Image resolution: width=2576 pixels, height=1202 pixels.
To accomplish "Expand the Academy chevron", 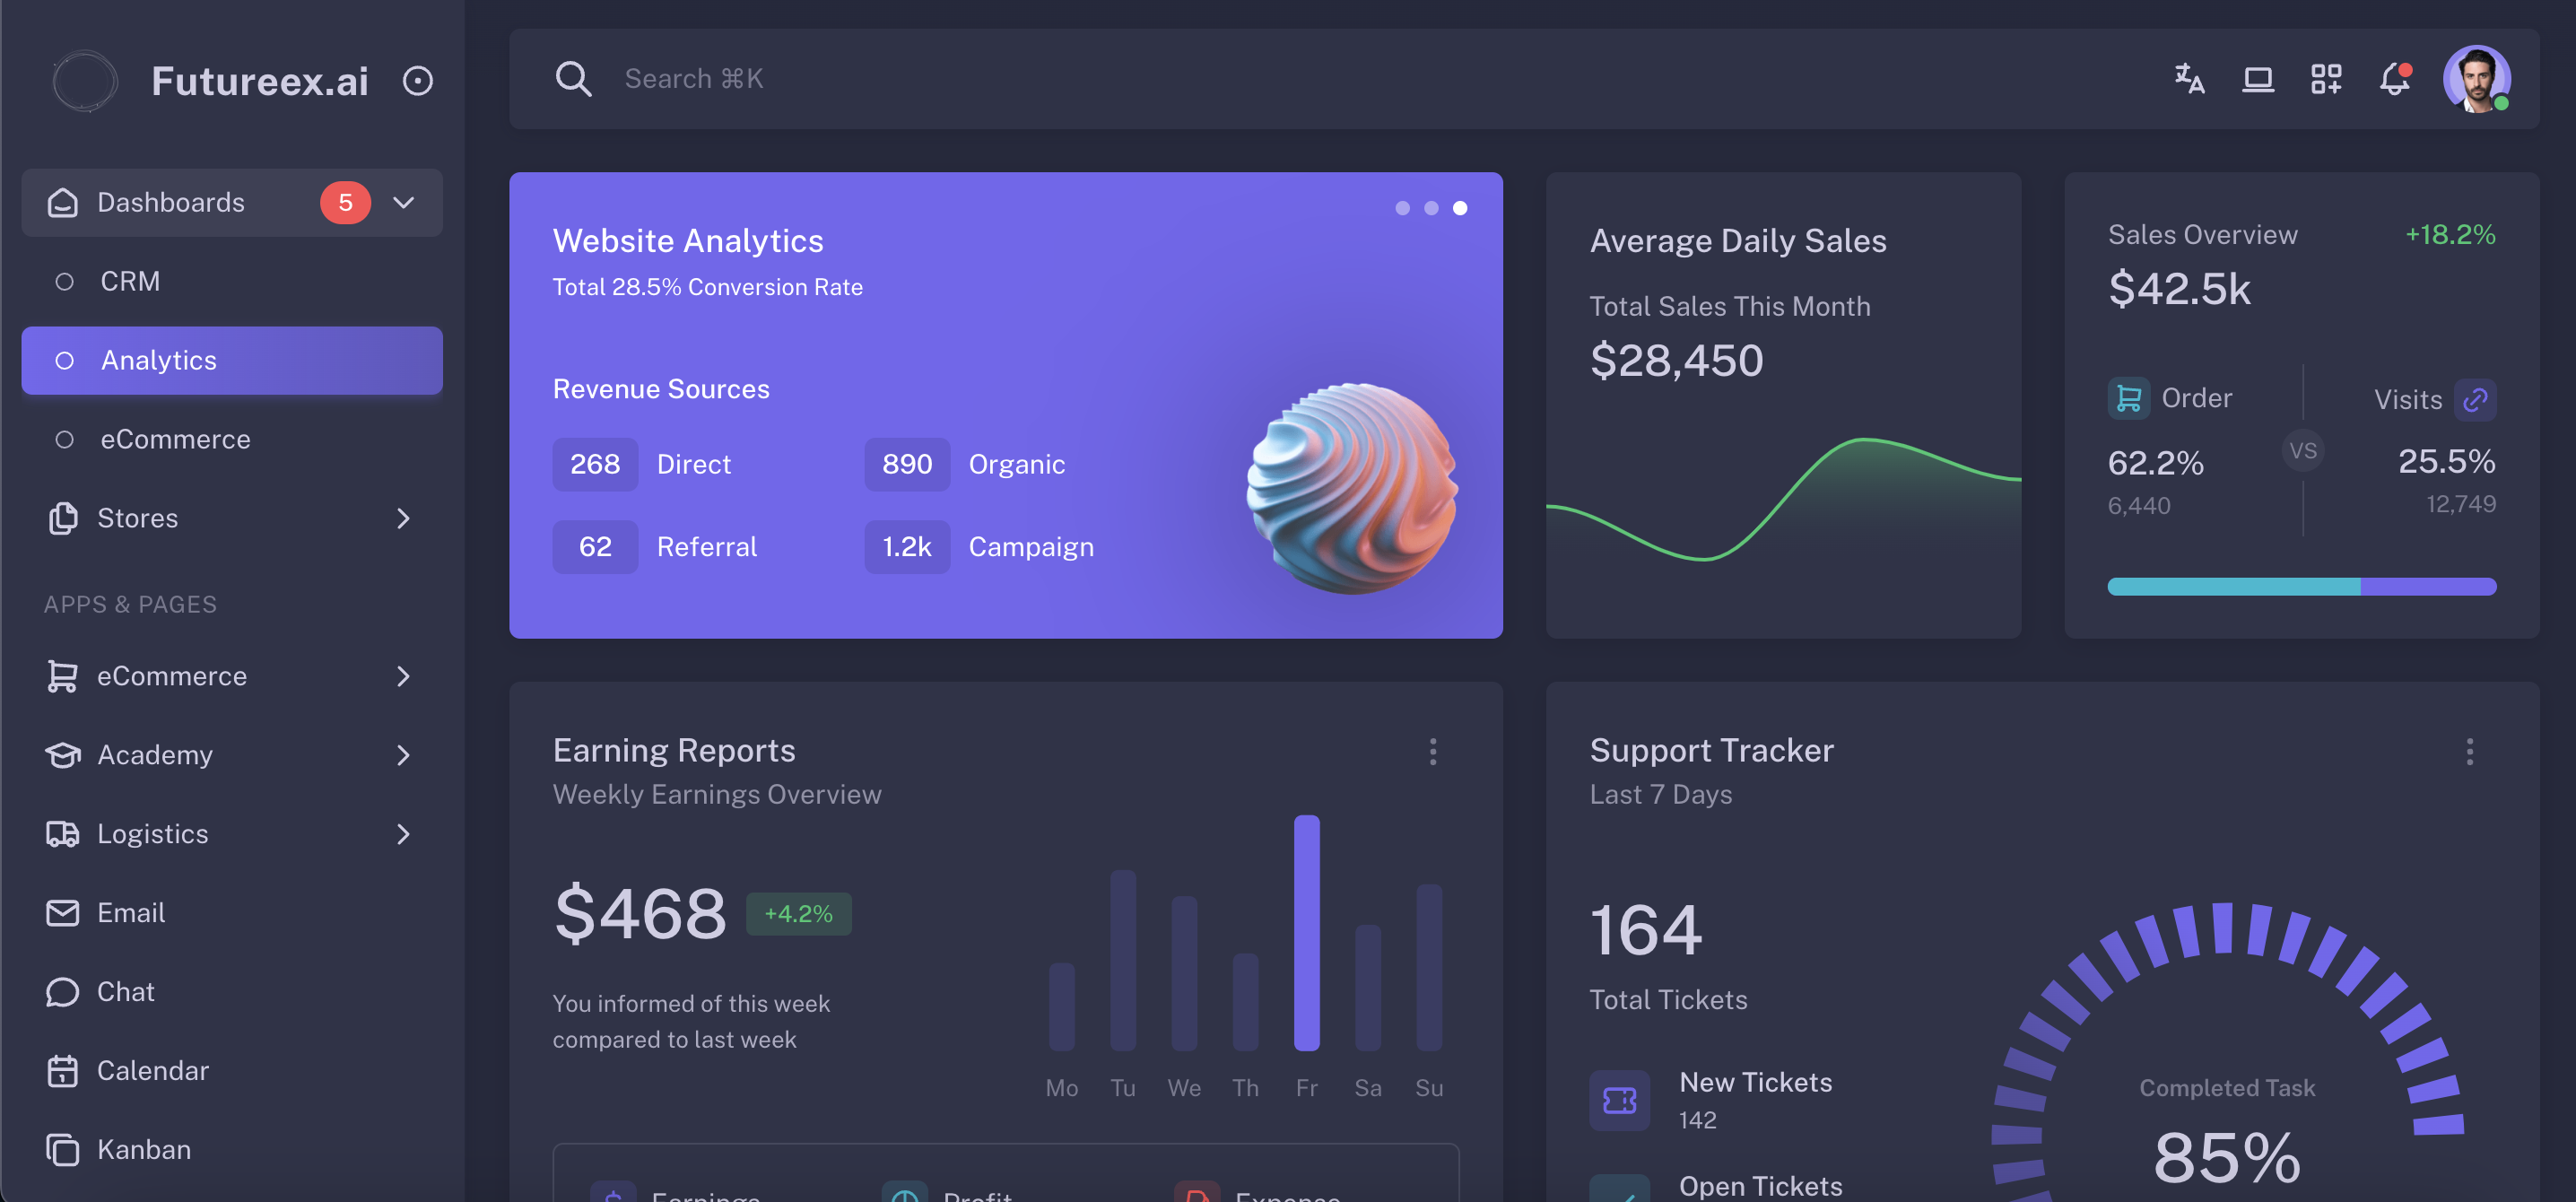I will (403, 755).
